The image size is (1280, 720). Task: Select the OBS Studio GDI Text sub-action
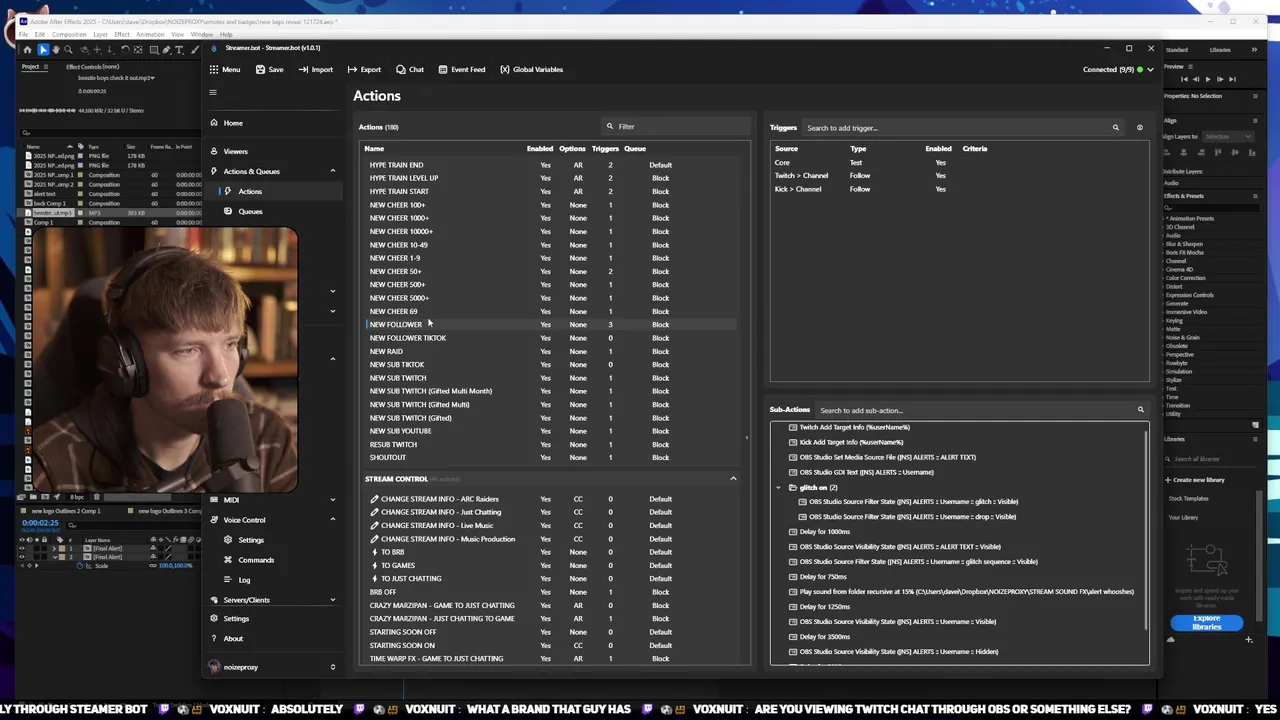point(866,472)
